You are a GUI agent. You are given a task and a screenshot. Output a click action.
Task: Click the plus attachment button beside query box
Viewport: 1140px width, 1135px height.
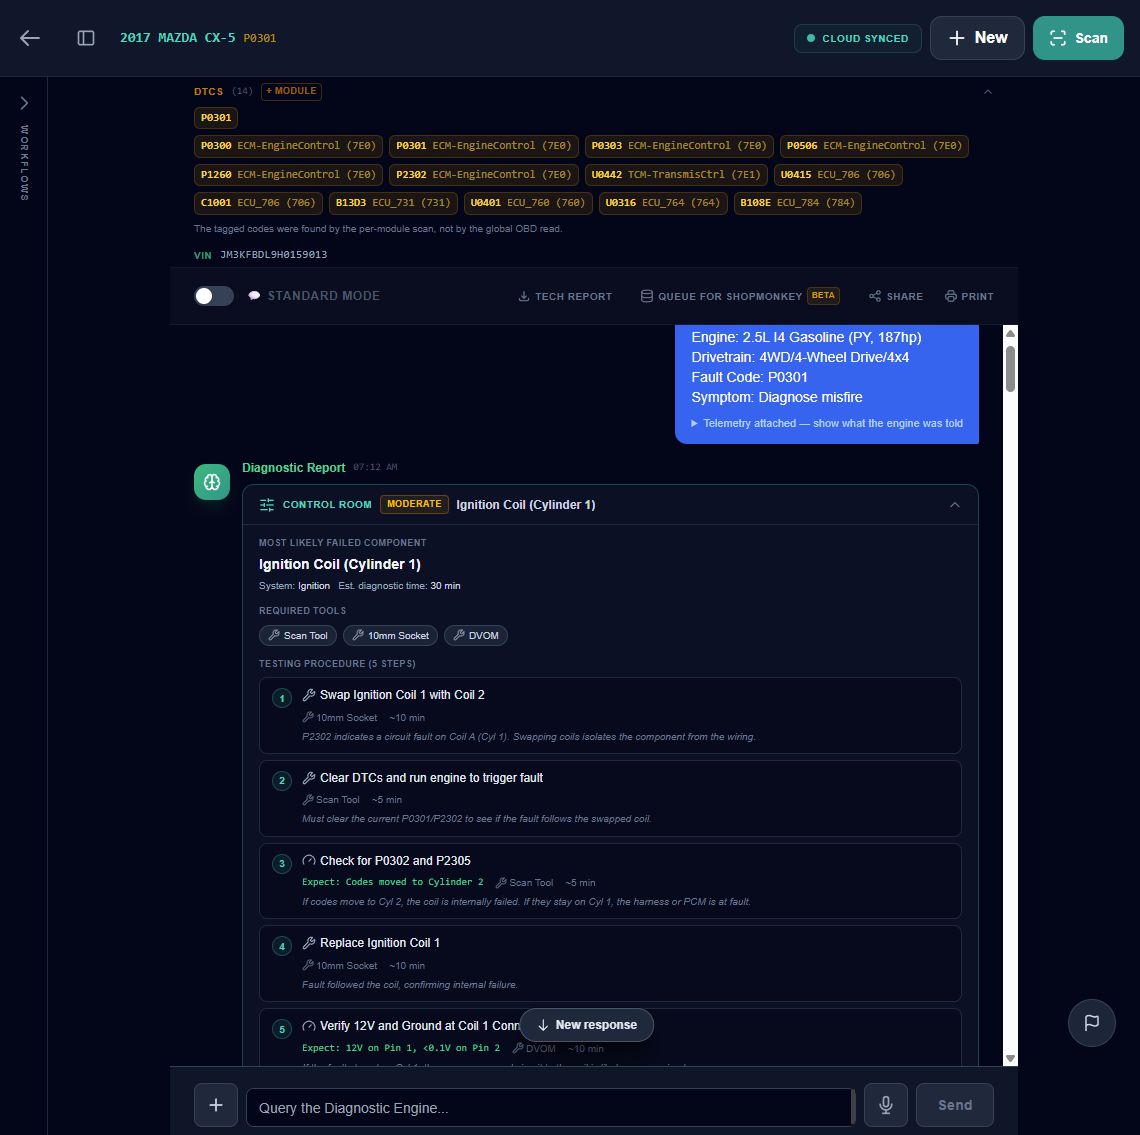pos(216,1104)
